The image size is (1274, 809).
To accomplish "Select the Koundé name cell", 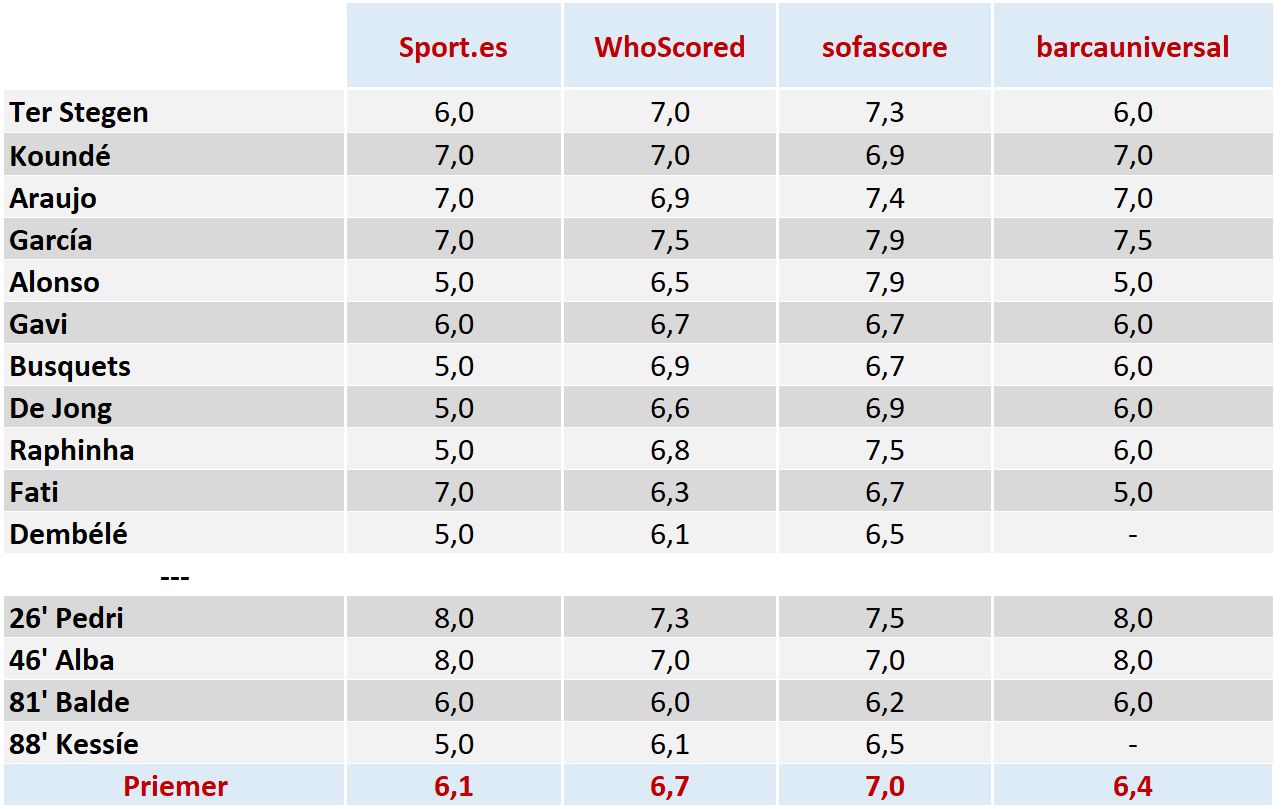I will pyautogui.click(x=60, y=156).
